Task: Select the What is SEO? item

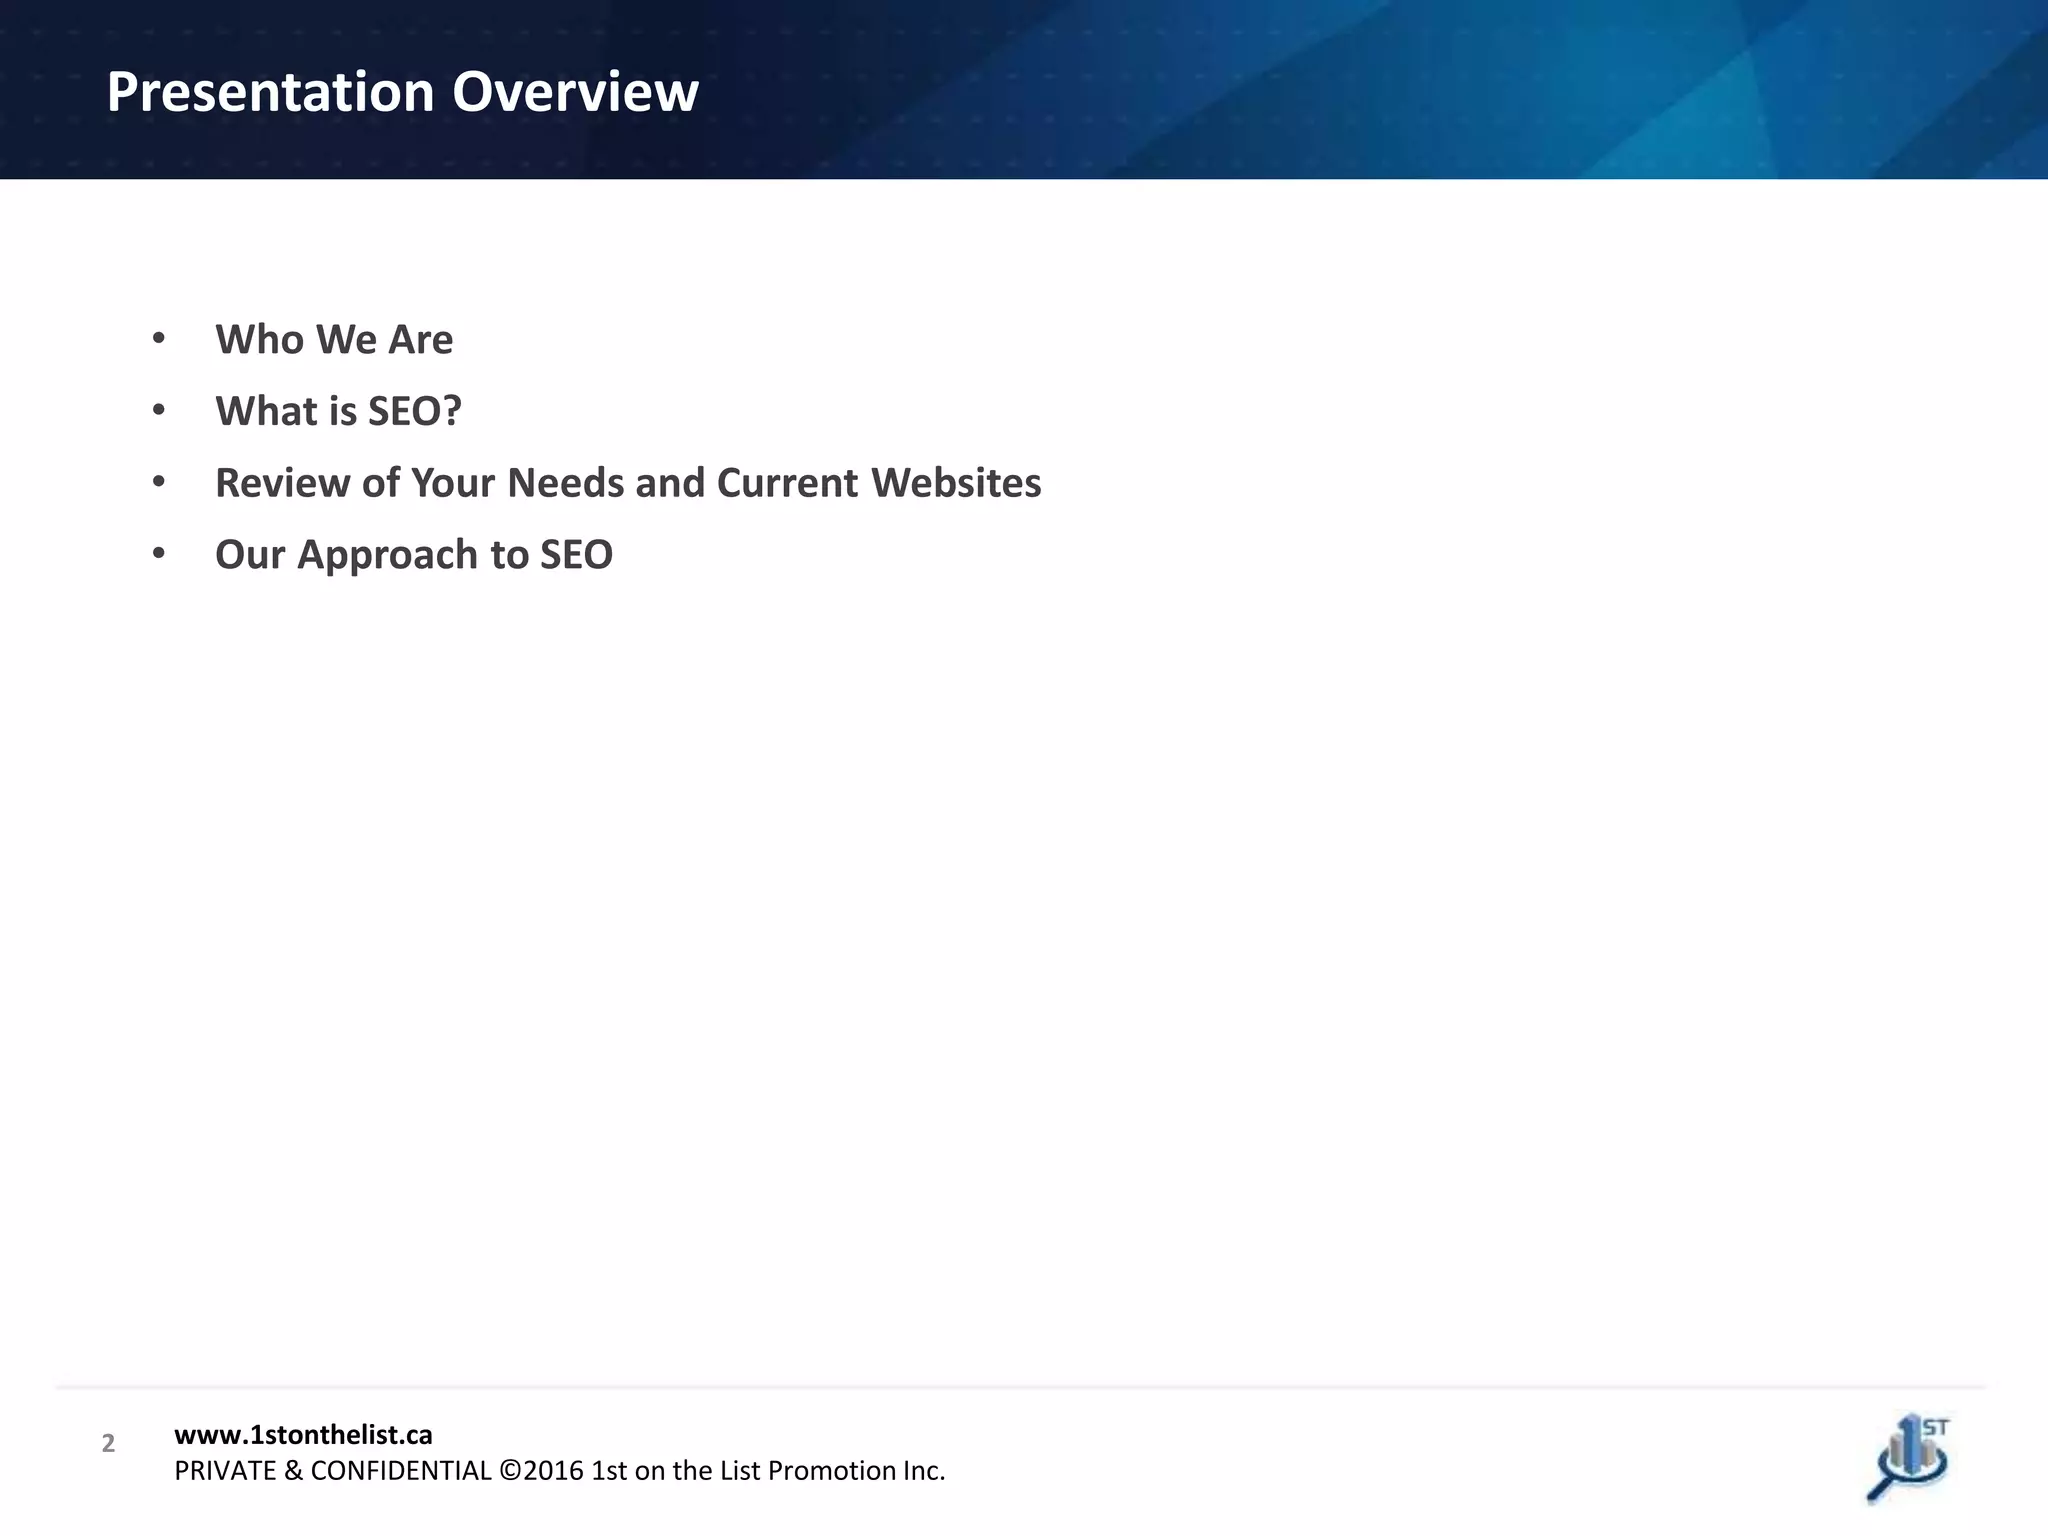Action: coord(338,411)
